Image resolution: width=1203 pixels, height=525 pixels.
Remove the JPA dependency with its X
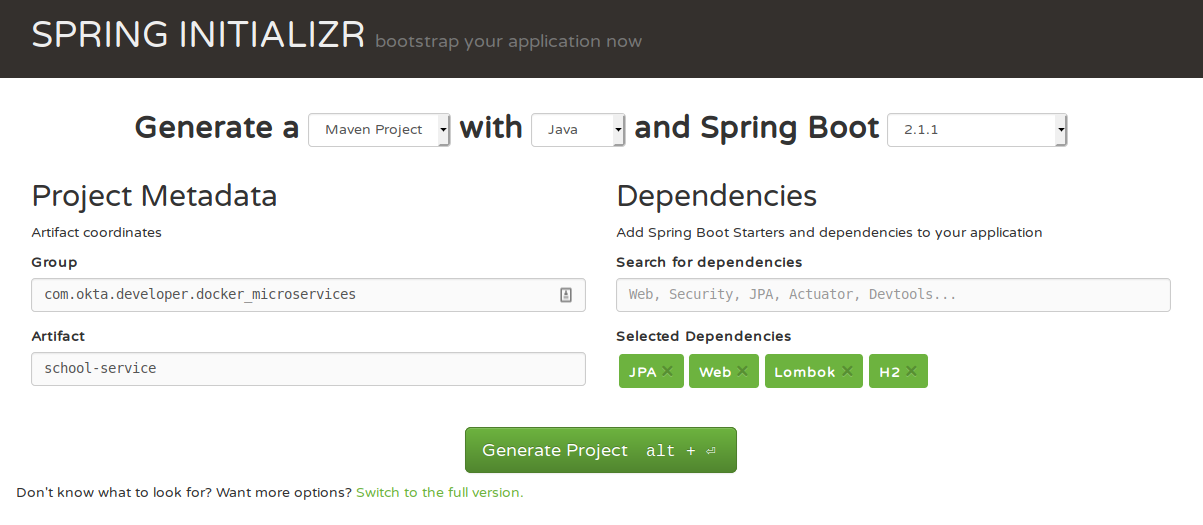667,371
